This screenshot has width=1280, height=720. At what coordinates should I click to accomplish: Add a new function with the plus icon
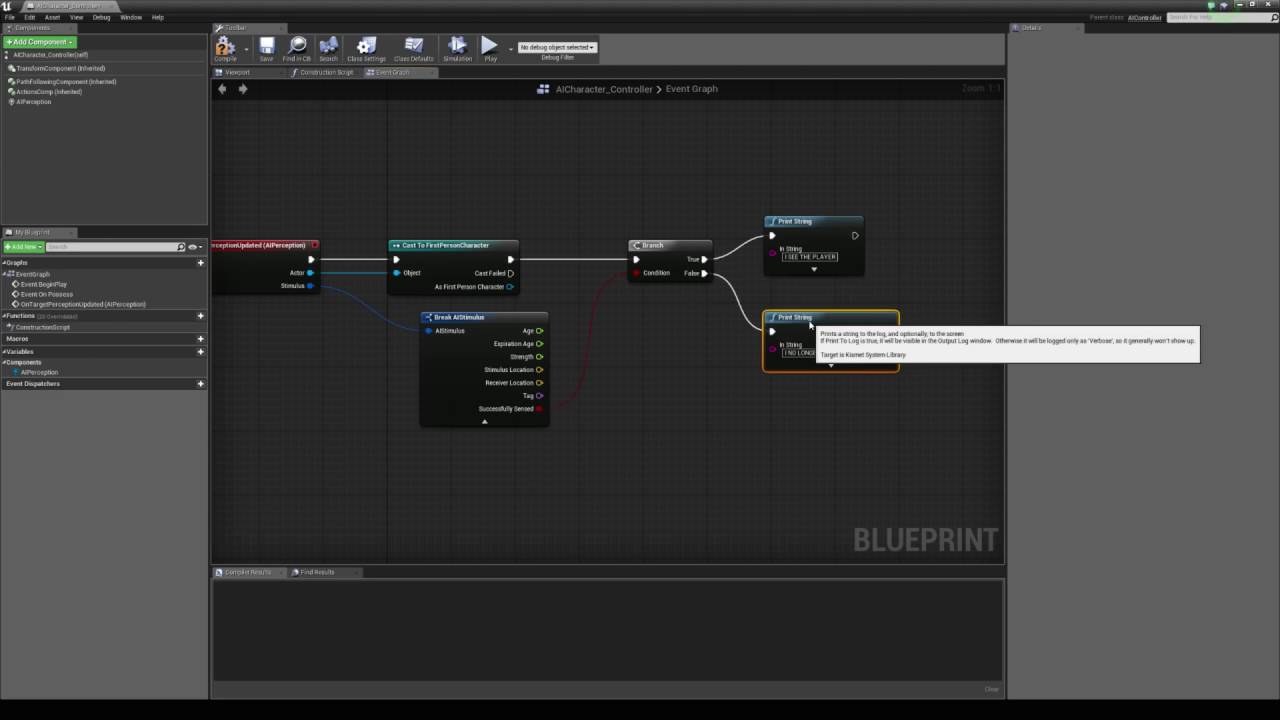point(200,316)
